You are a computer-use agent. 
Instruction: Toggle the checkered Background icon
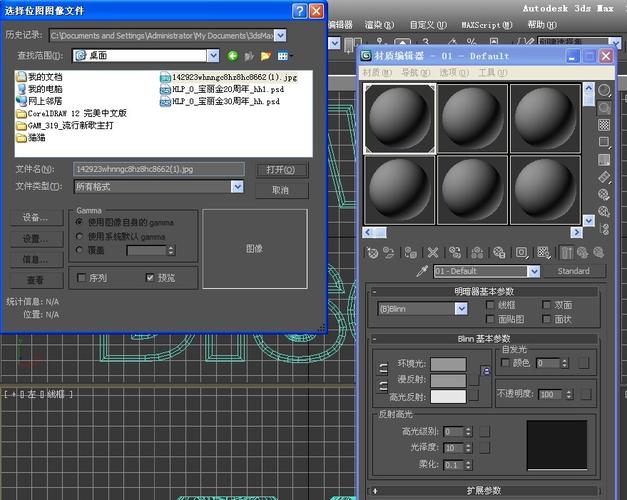click(x=604, y=126)
